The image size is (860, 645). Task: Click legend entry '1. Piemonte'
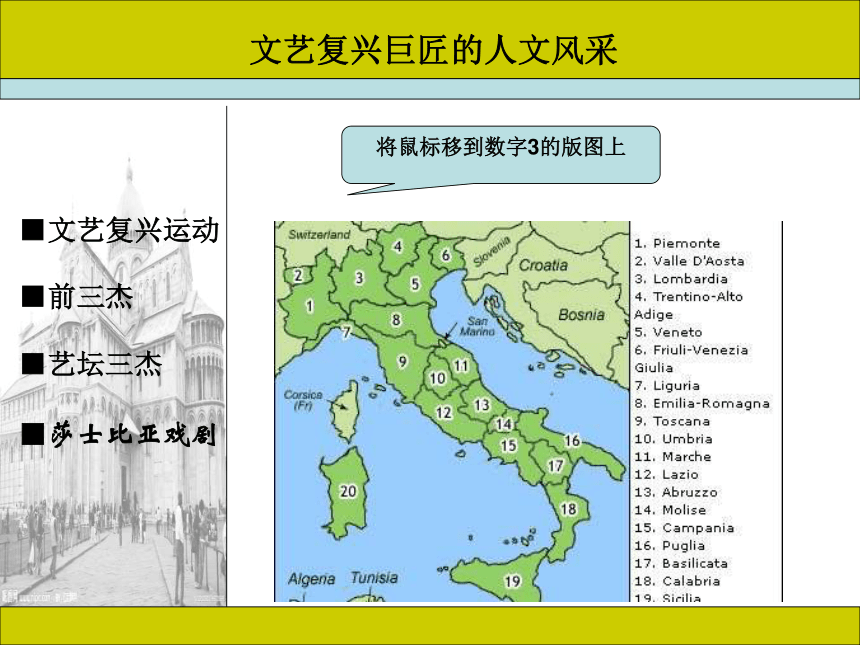[677, 243]
